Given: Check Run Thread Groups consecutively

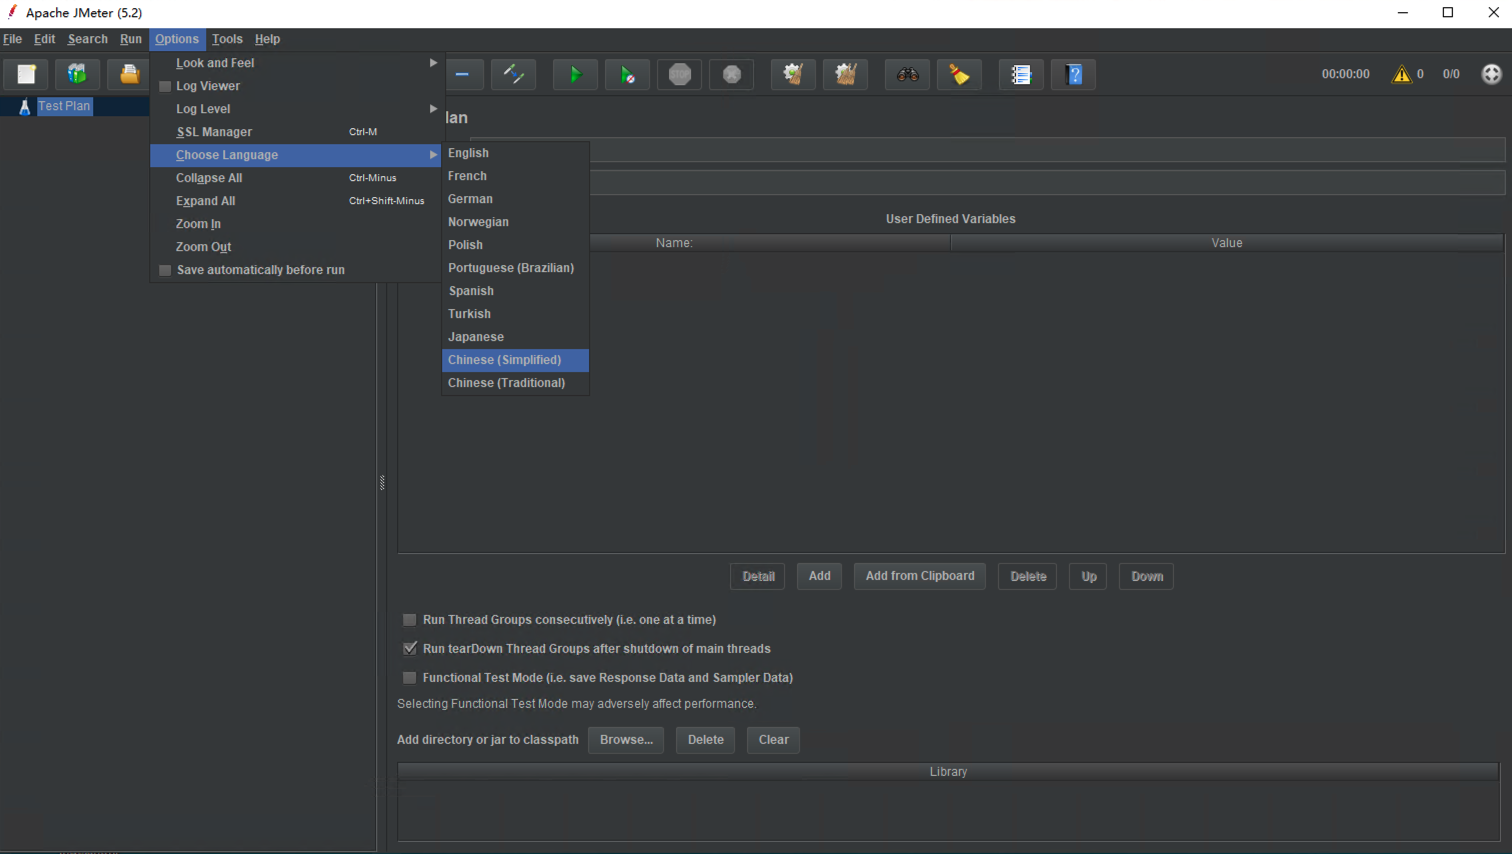Looking at the screenshot, I should (x=410, y=620).
